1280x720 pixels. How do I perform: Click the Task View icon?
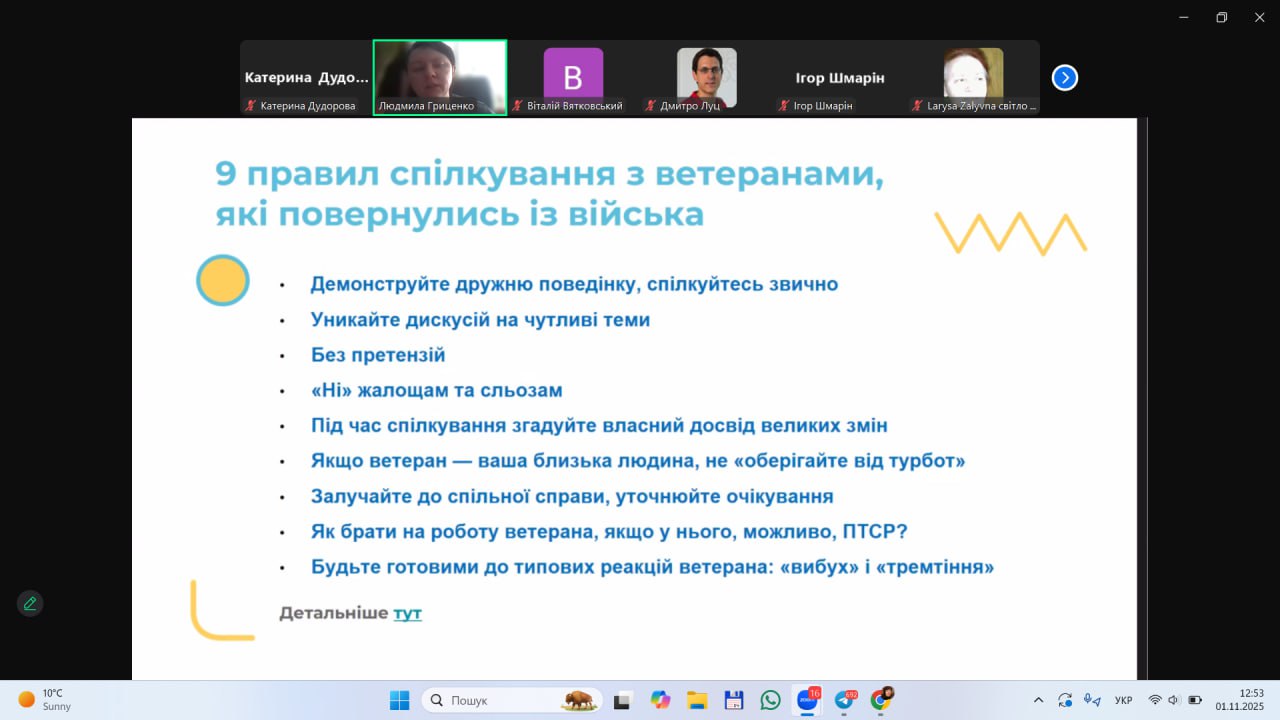(x=623, y=700)
